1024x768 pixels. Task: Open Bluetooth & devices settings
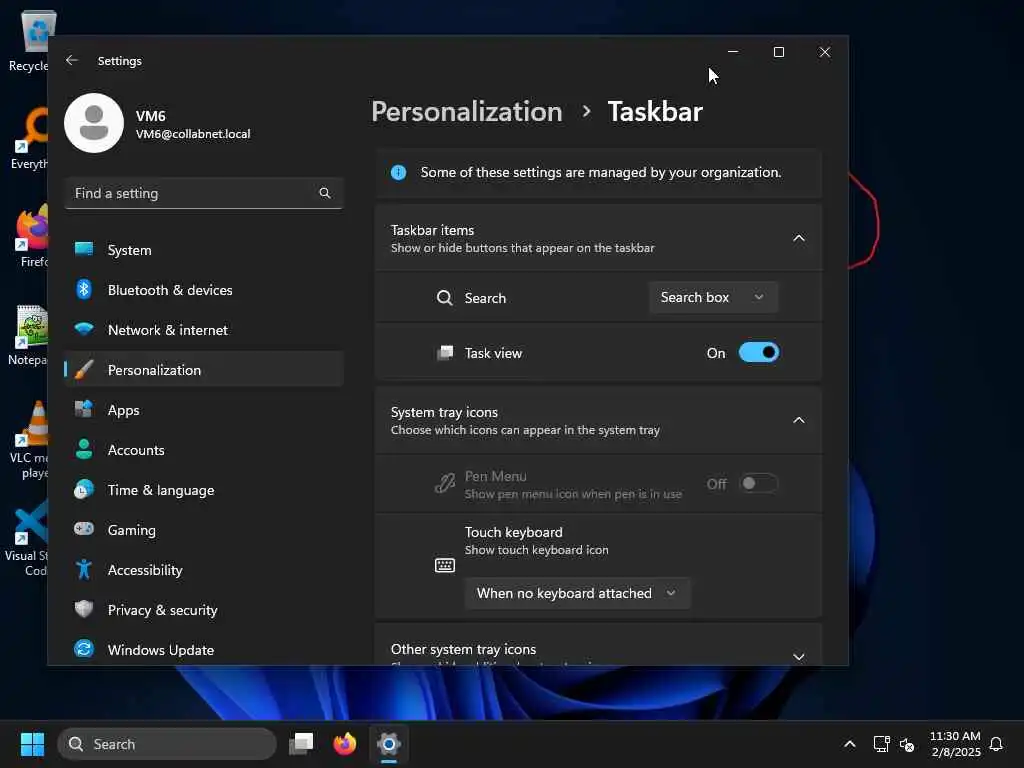[204, 289]
